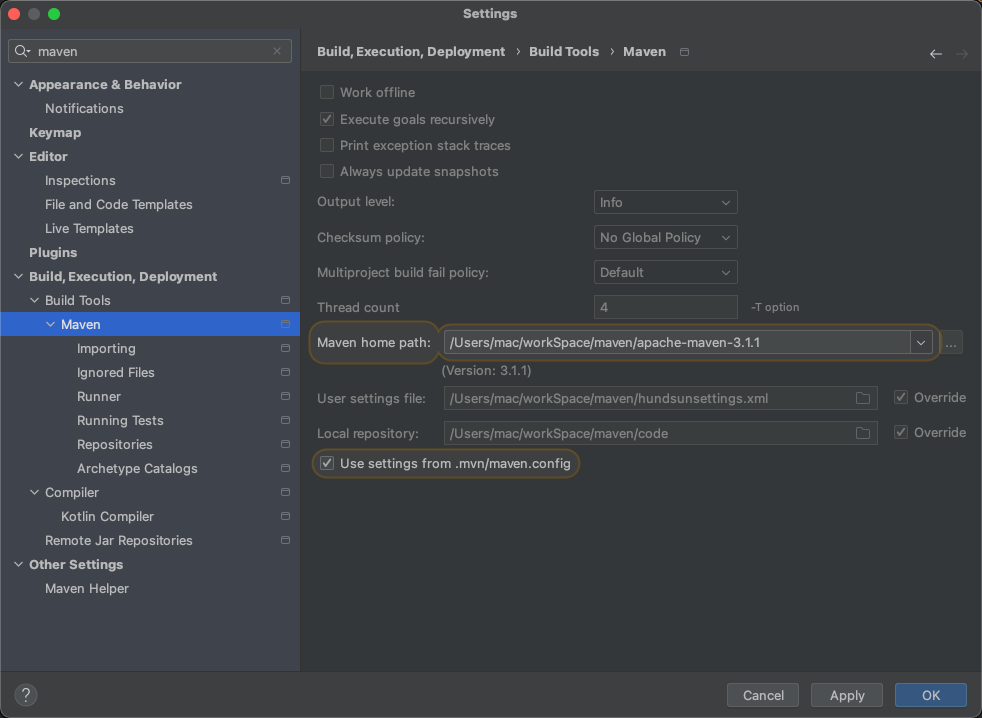Navigate back with the left arrow
The height and width of the screenshot is (718, 982).
pos(935,54)
